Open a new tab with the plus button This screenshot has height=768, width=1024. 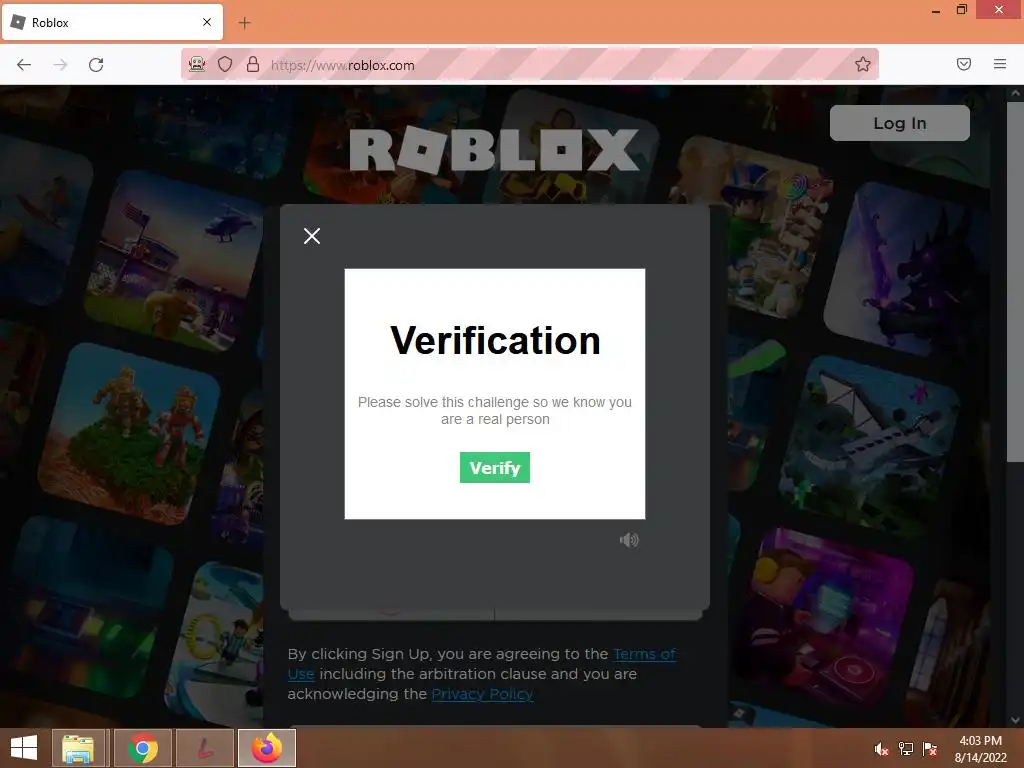(x=244, y=23)
